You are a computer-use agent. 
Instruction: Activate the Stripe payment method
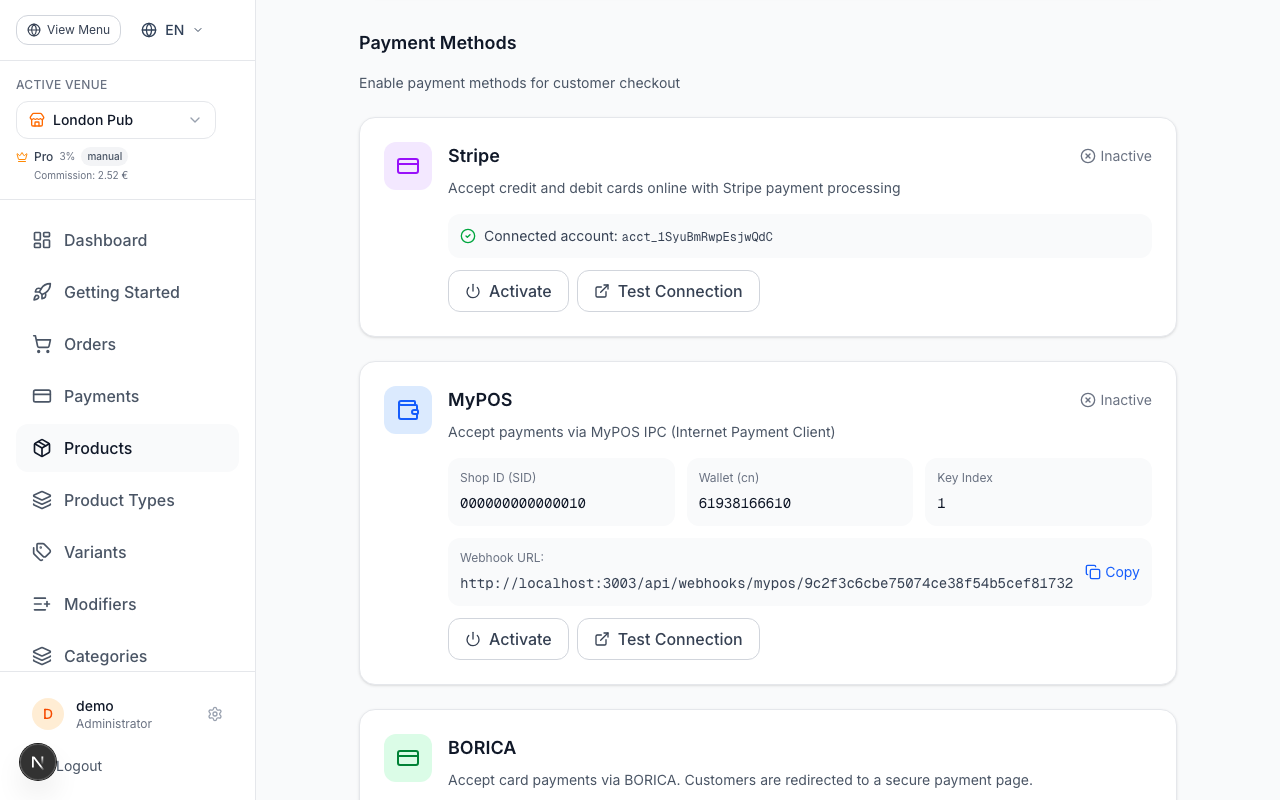tap(508, 291)
